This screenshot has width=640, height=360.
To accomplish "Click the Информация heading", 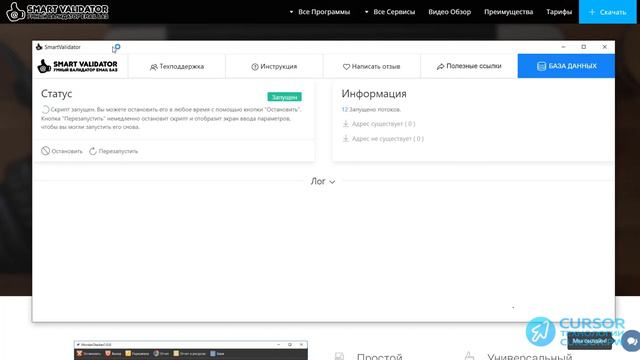I will [x=374, y=93].
